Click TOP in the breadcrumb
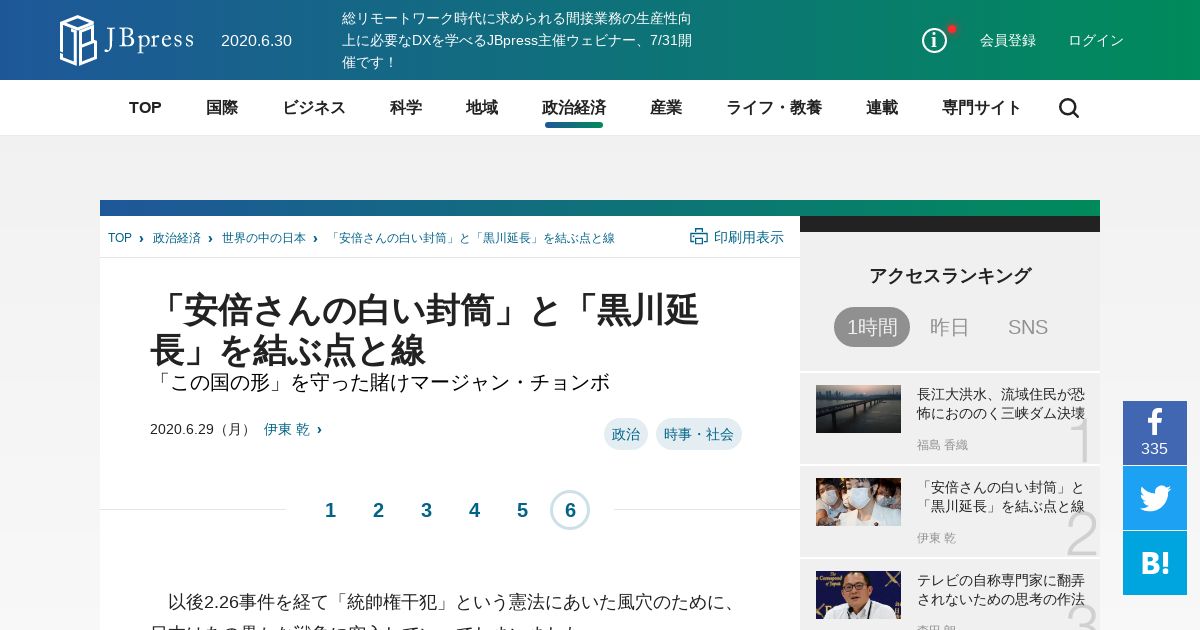This screenshot has width=1200, height=630. (x=120, y=238)
